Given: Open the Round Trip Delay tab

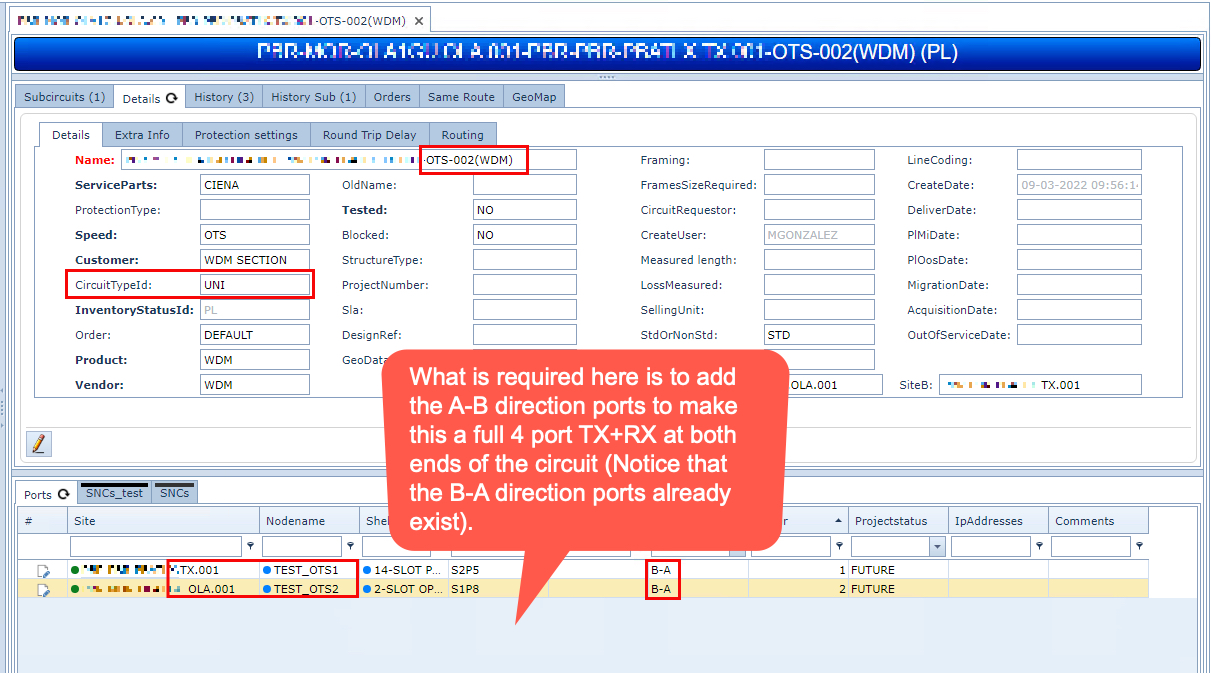Looking at the screenshot, I should click(x=369, y=135).
